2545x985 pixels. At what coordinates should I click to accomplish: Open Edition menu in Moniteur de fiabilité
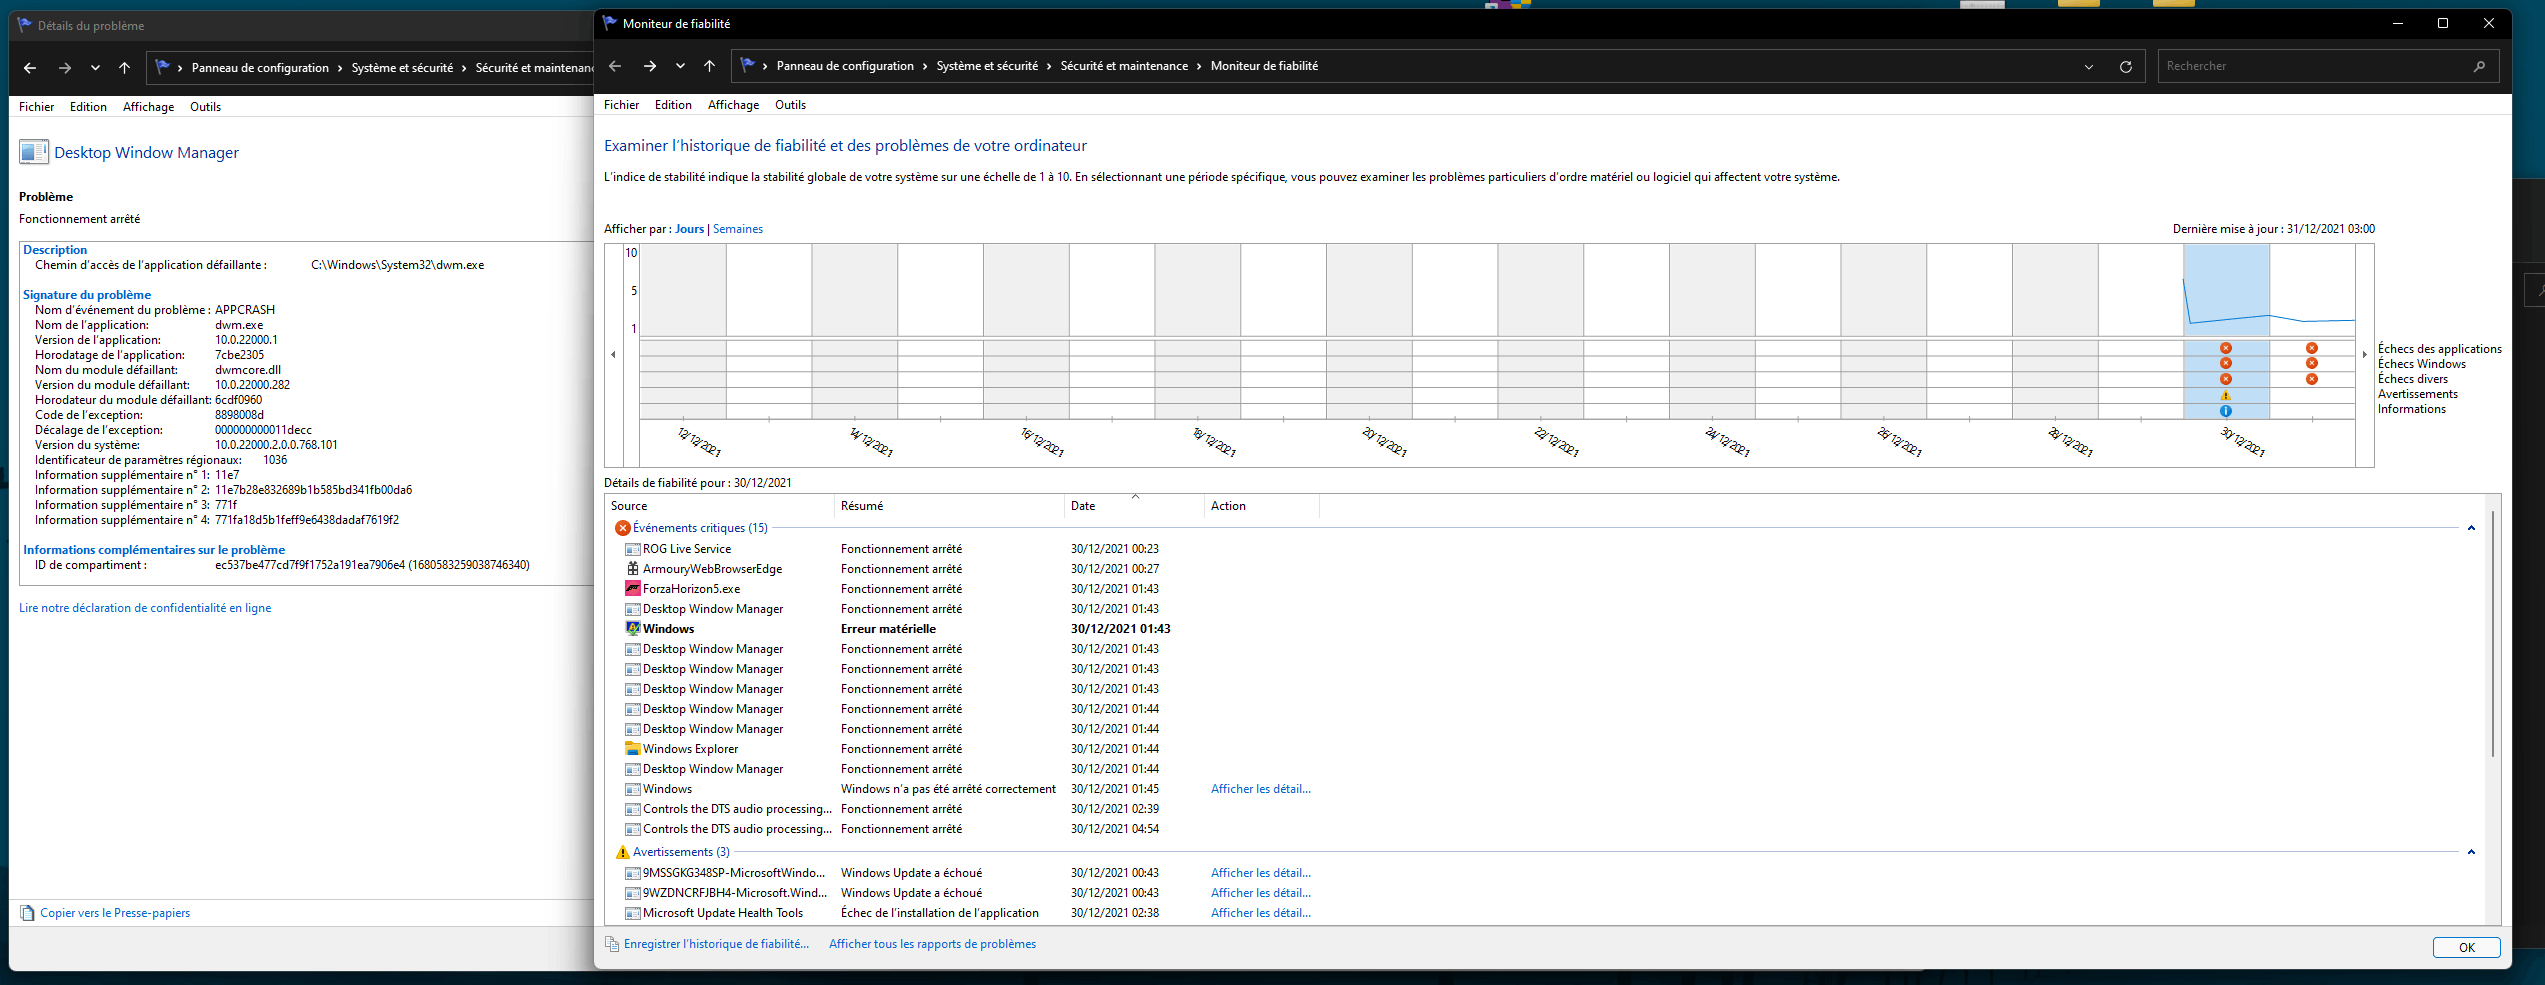(x=673, y=105)
